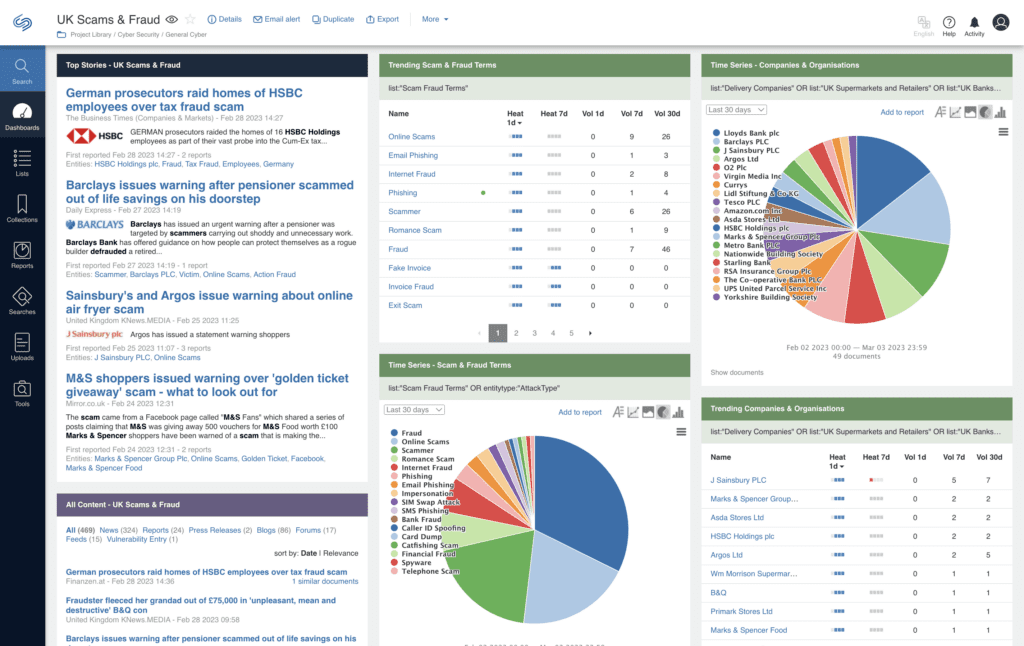Open hamburger menu of Companies pie chart
Viewport: 1024px width, 646px height.
point(1003,132)
